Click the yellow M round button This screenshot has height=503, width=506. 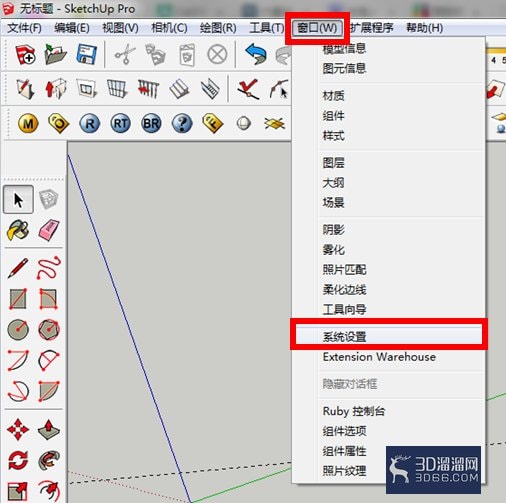coord(28,124)
